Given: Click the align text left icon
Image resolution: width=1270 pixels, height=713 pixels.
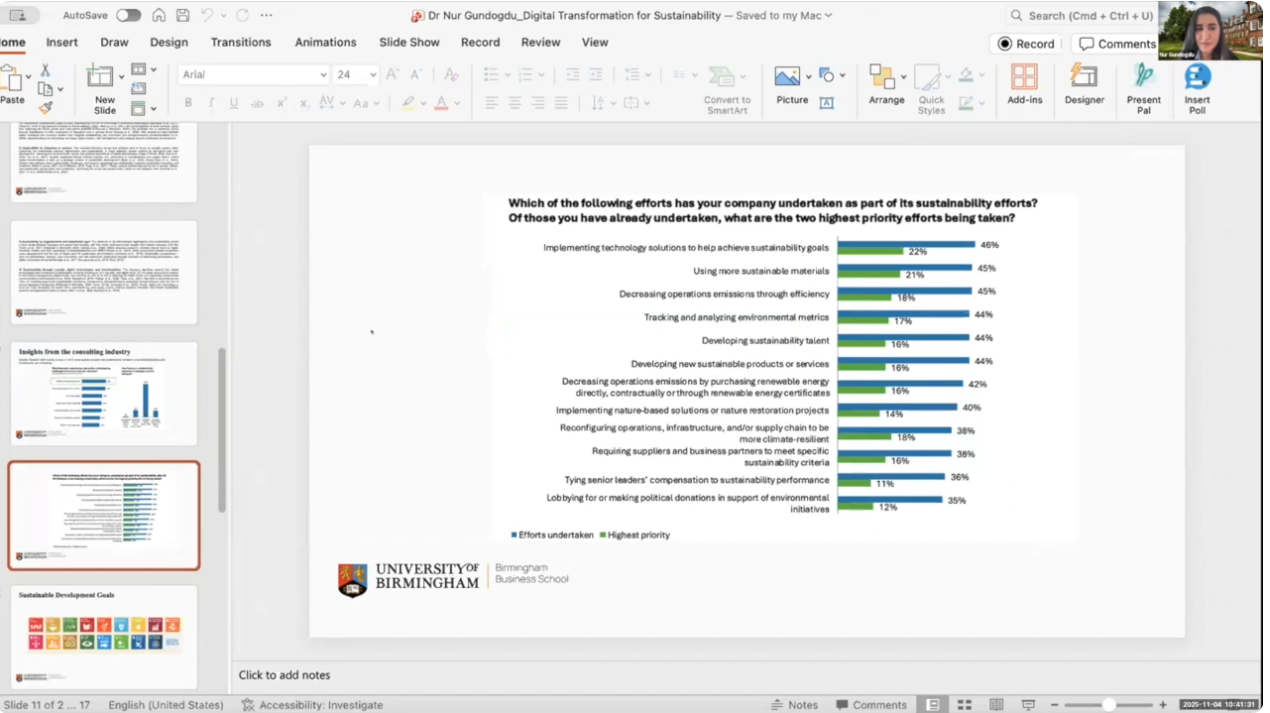Looking at the screenshot, I should point(492,103).
